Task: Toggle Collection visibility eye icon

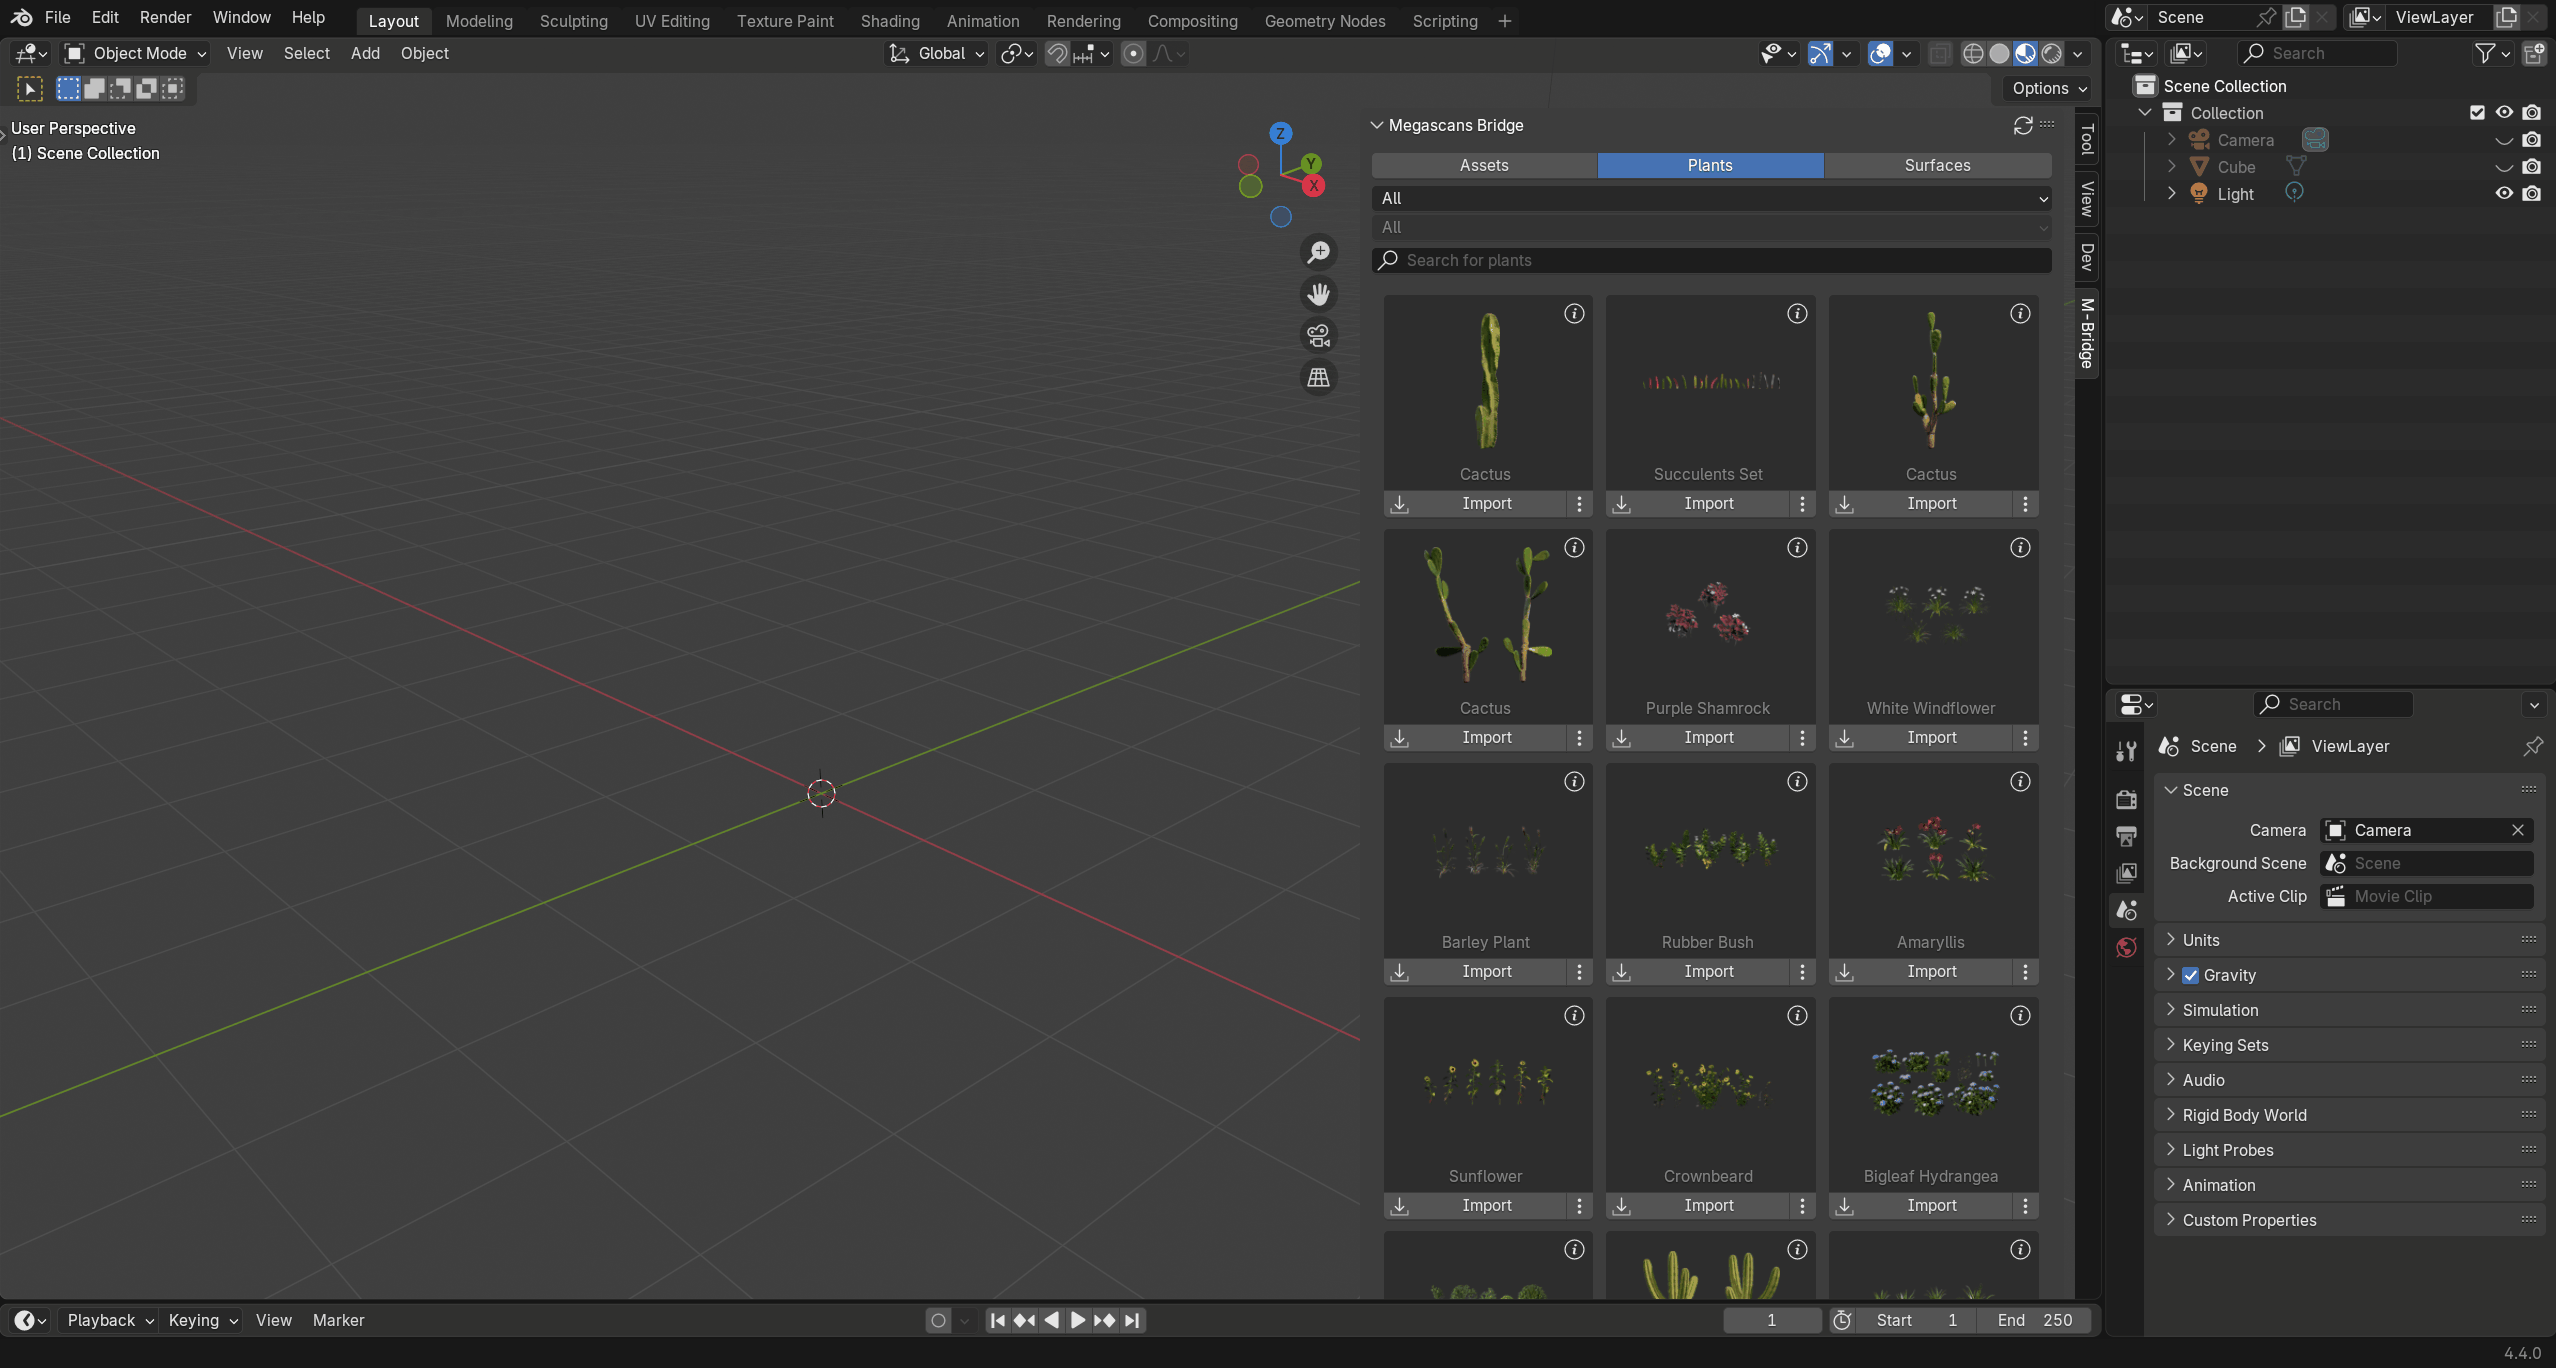Action: point(2504,113)
